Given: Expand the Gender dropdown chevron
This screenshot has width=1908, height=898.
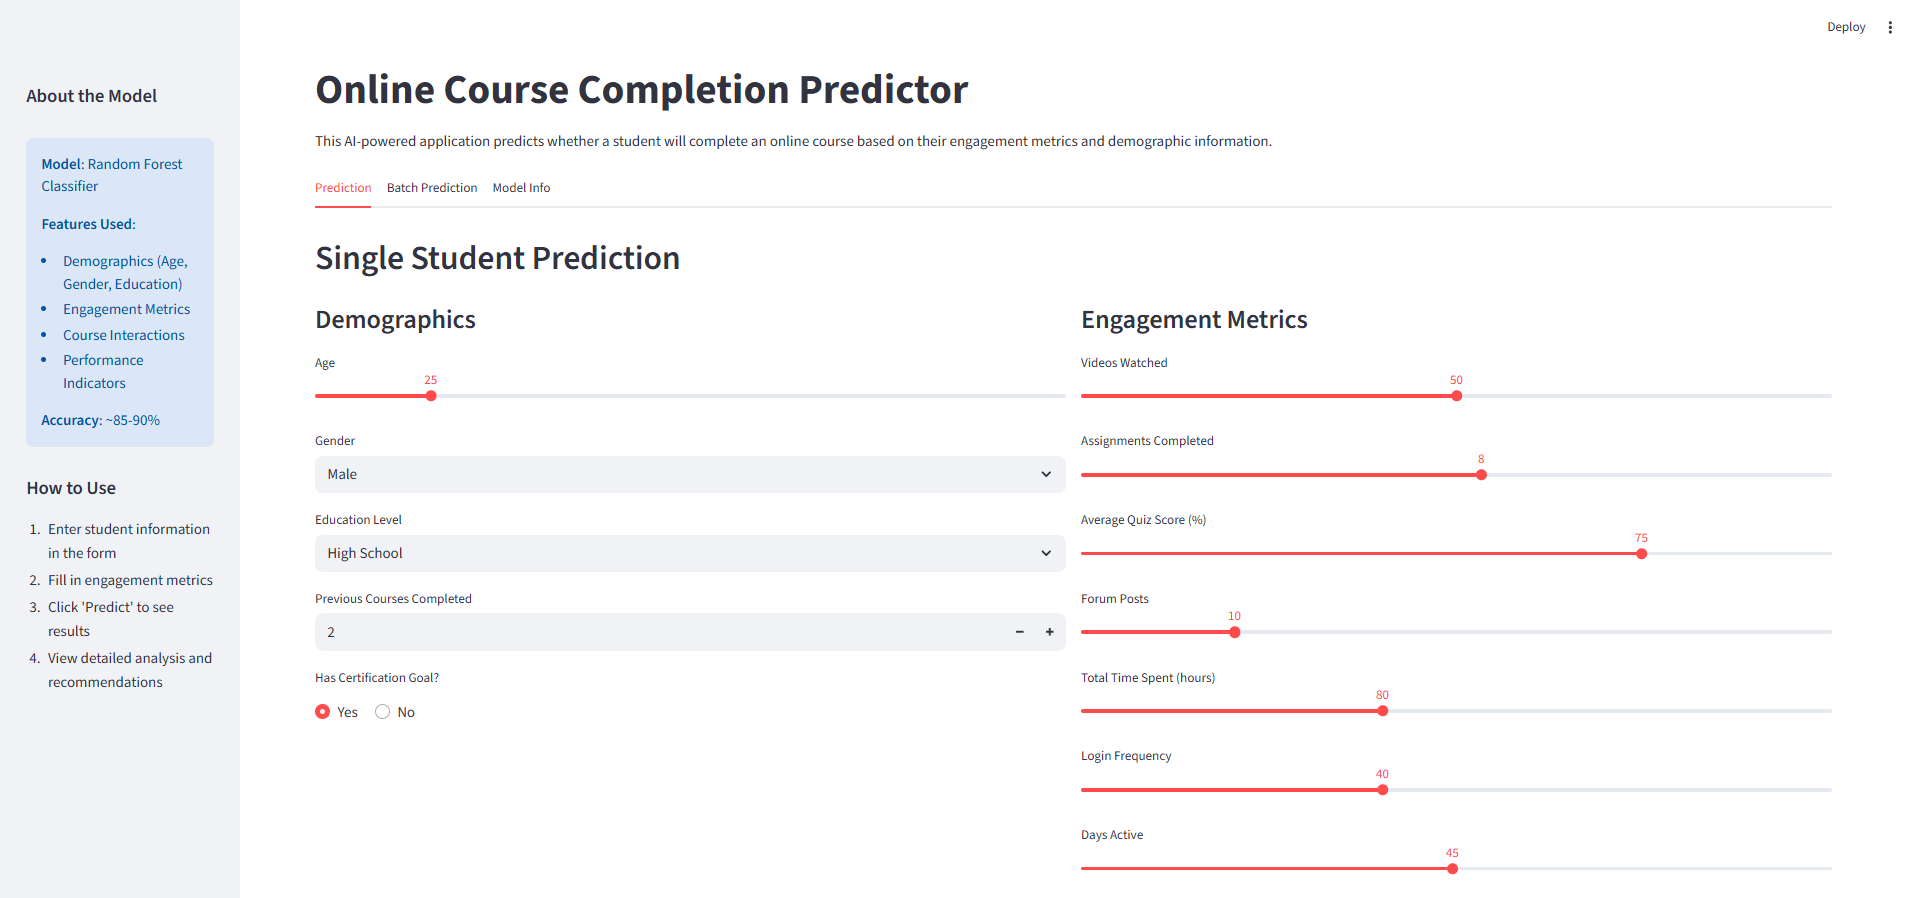Looking at the screenshot, I should tap(1046, 474).
